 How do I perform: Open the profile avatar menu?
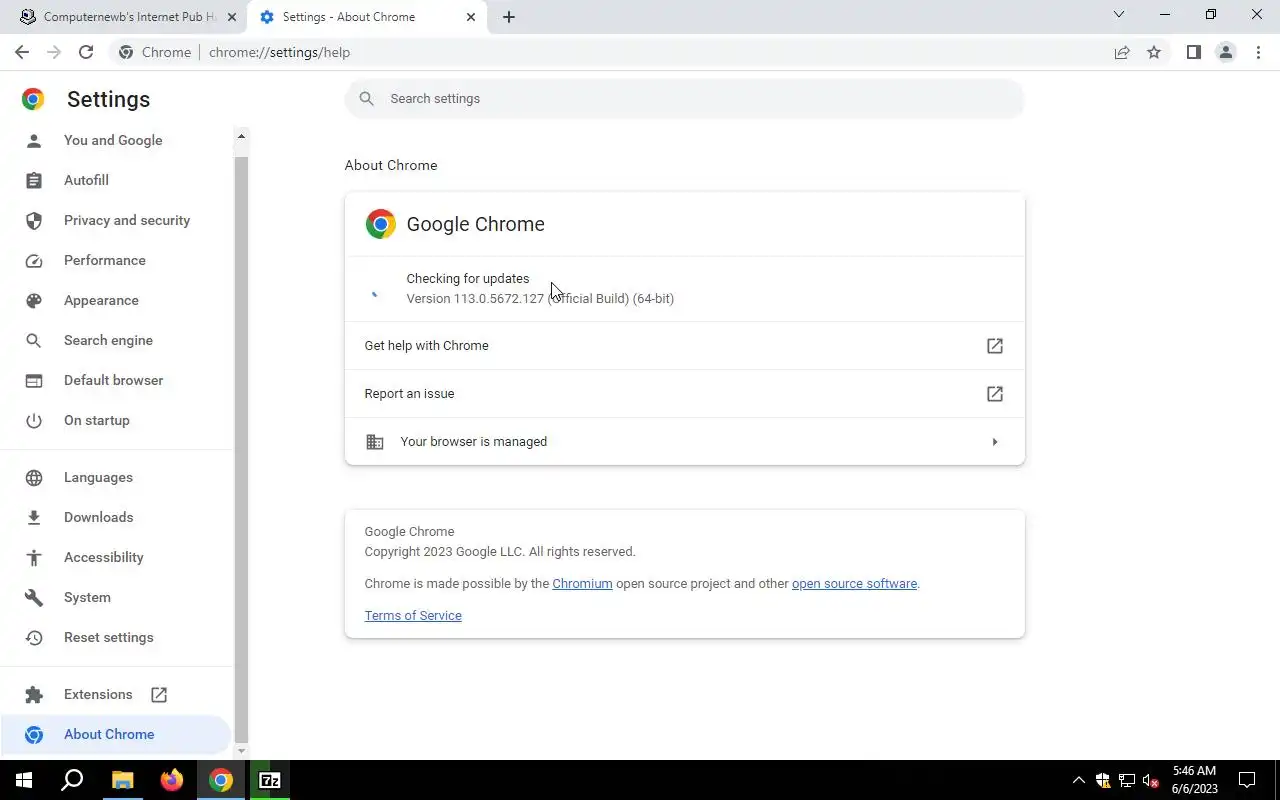click(1225, 52)
